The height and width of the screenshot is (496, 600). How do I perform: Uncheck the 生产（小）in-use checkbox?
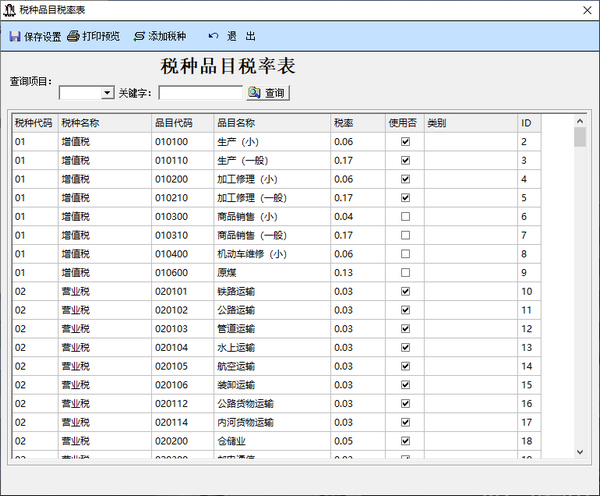tap(405, 142)
